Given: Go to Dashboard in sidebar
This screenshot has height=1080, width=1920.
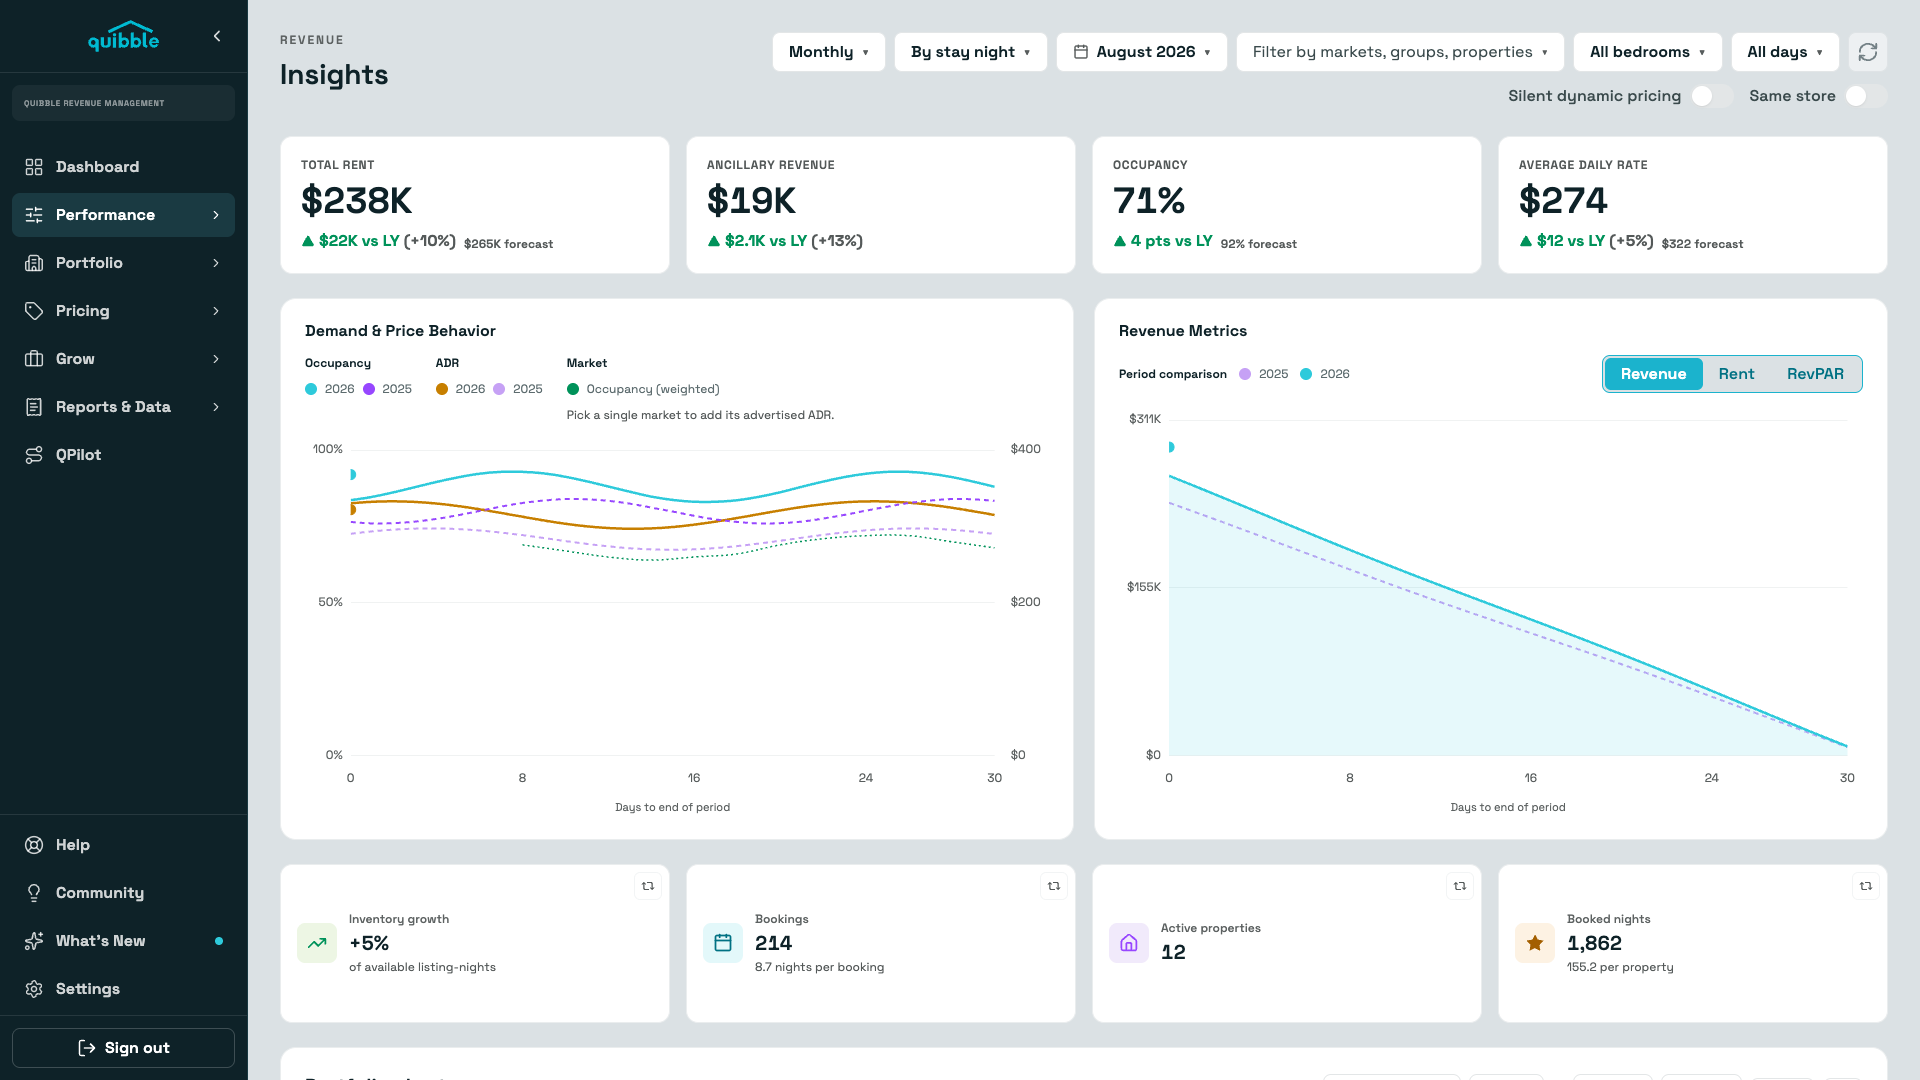Looking at the screenshot, I should [123, 167].
